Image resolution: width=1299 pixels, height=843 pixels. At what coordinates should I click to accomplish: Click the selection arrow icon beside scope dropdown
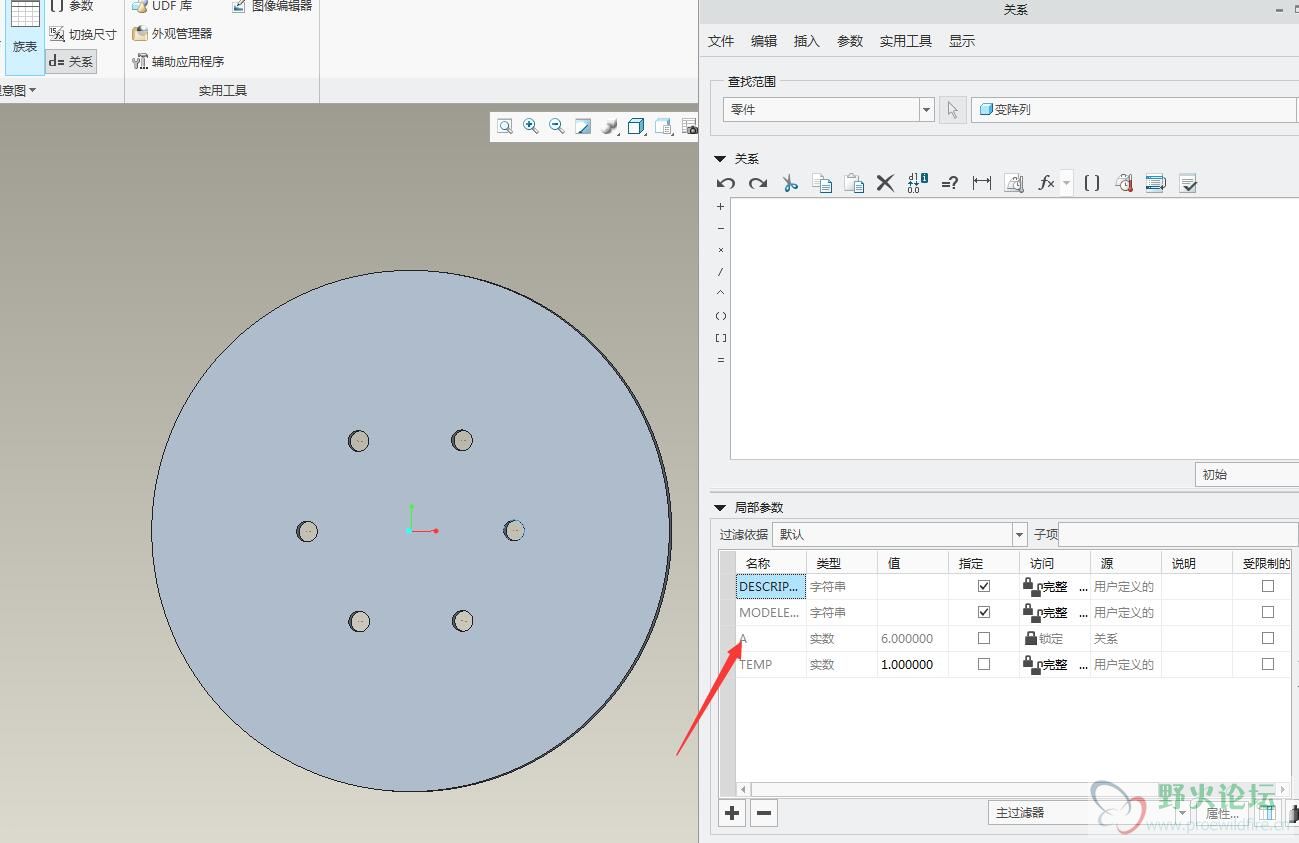(953, 110)
